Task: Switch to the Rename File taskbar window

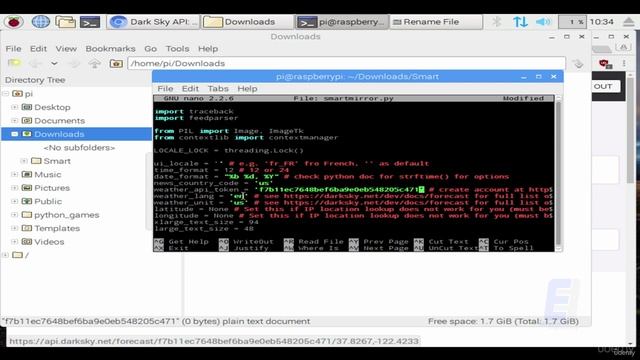Action: 436,22
